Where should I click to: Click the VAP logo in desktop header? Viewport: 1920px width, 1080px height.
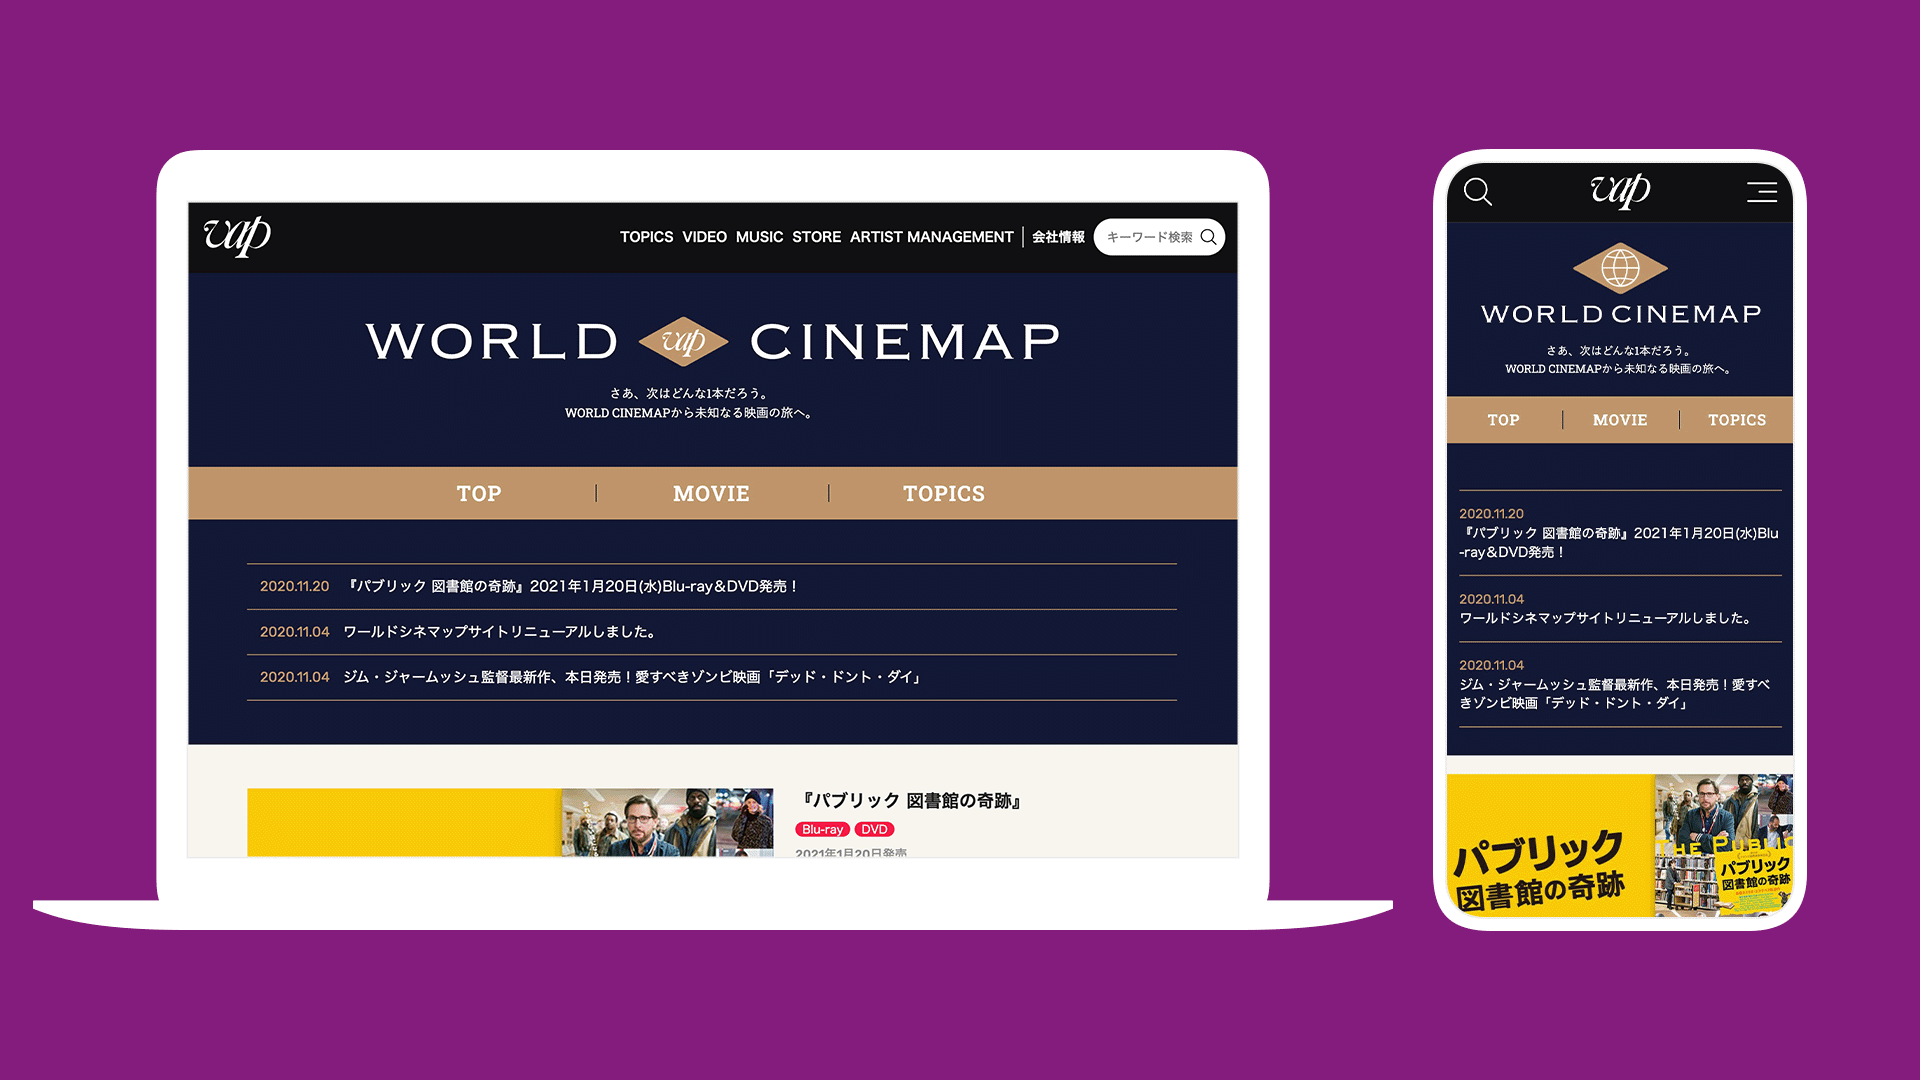pyautogui.click(x=237, y=237)
